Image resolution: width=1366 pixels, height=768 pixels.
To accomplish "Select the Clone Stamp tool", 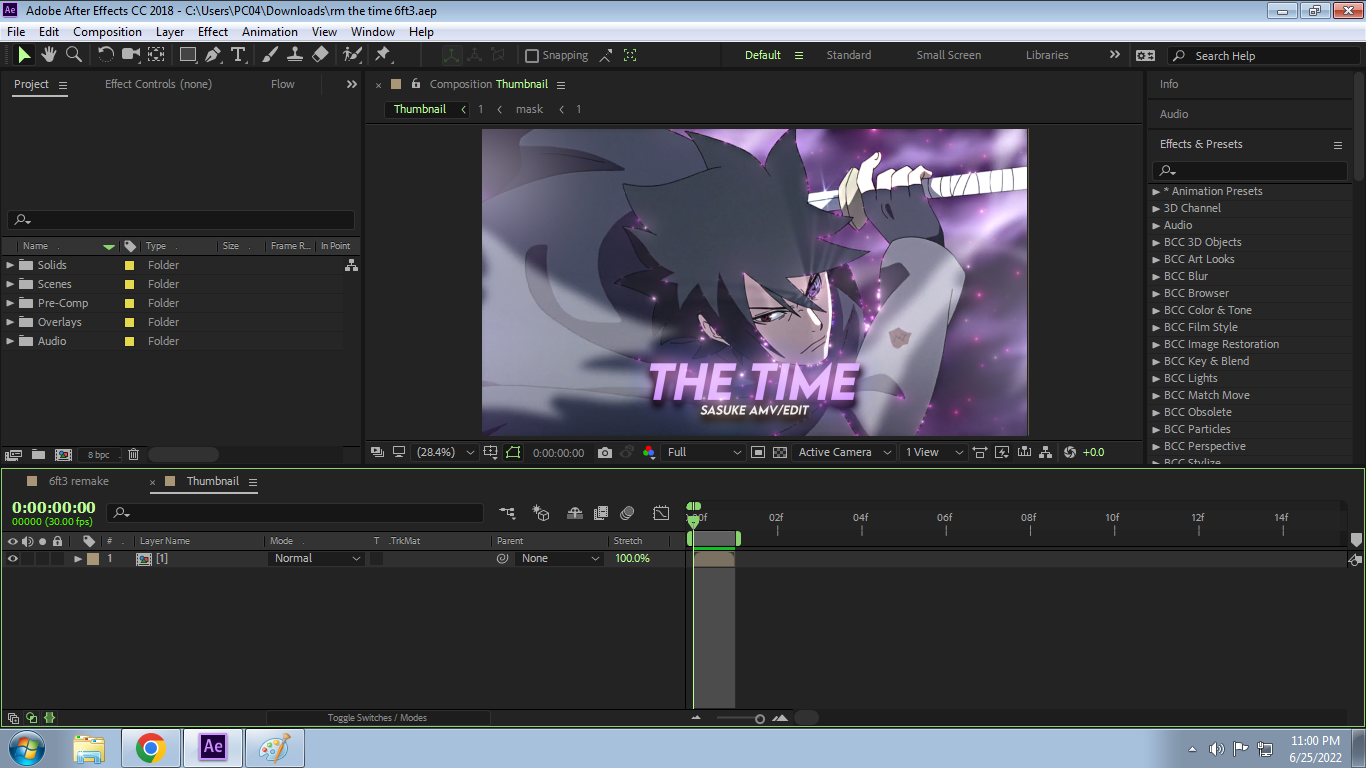I will (x=295, y=55).
